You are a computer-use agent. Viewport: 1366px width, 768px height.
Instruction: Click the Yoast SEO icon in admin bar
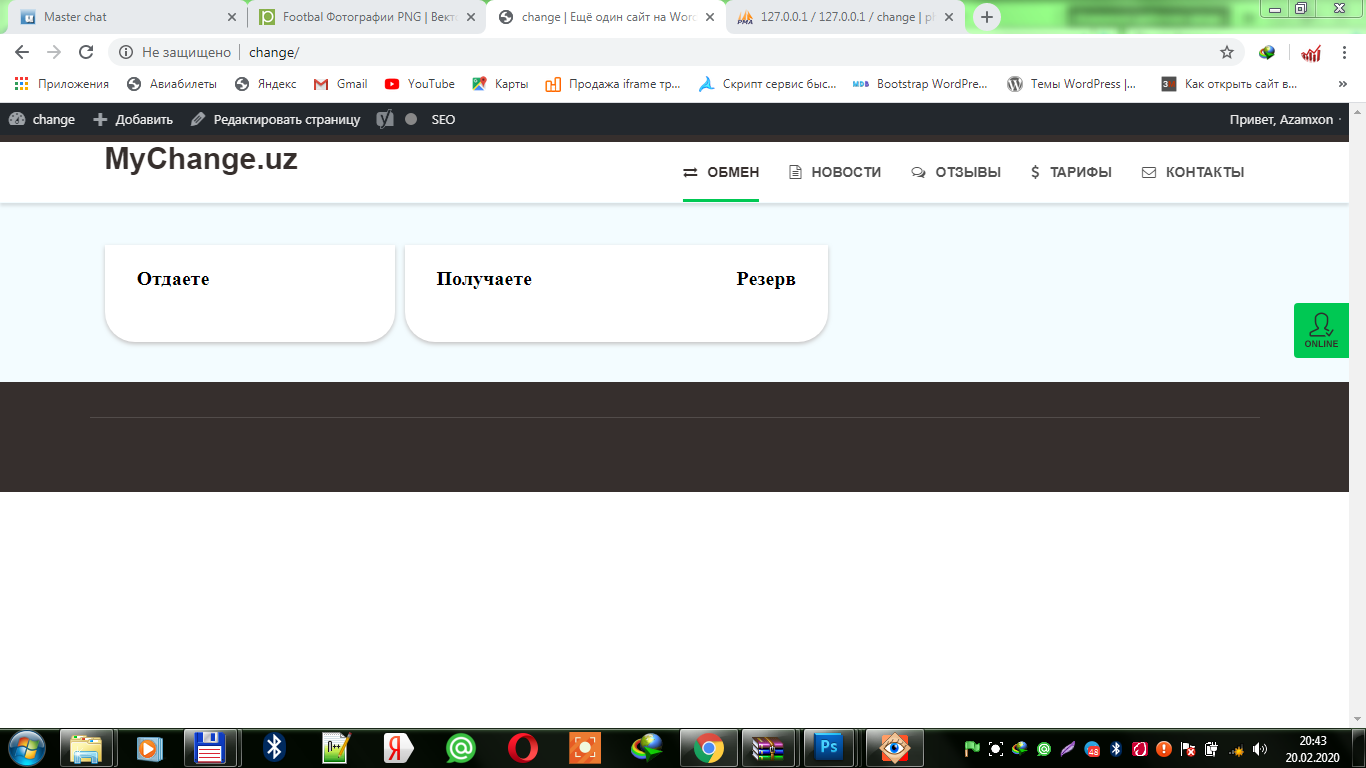click(385, 119)
